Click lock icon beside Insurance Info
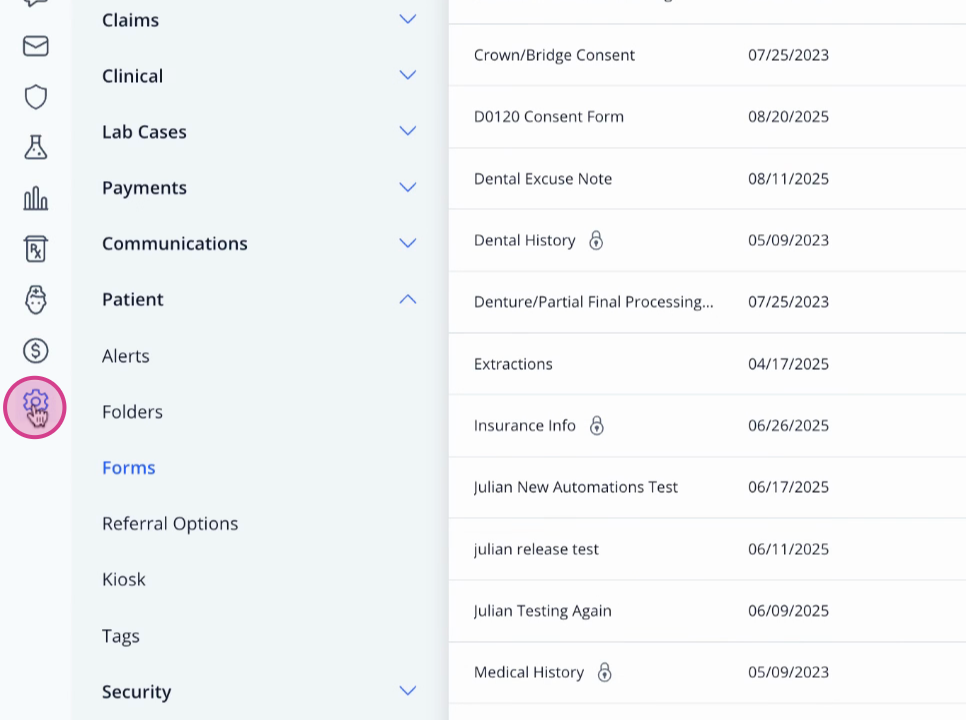 596,426
